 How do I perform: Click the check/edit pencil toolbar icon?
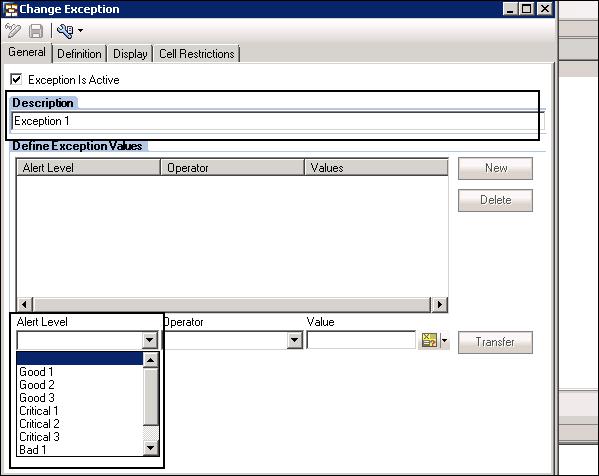(13, 31)
